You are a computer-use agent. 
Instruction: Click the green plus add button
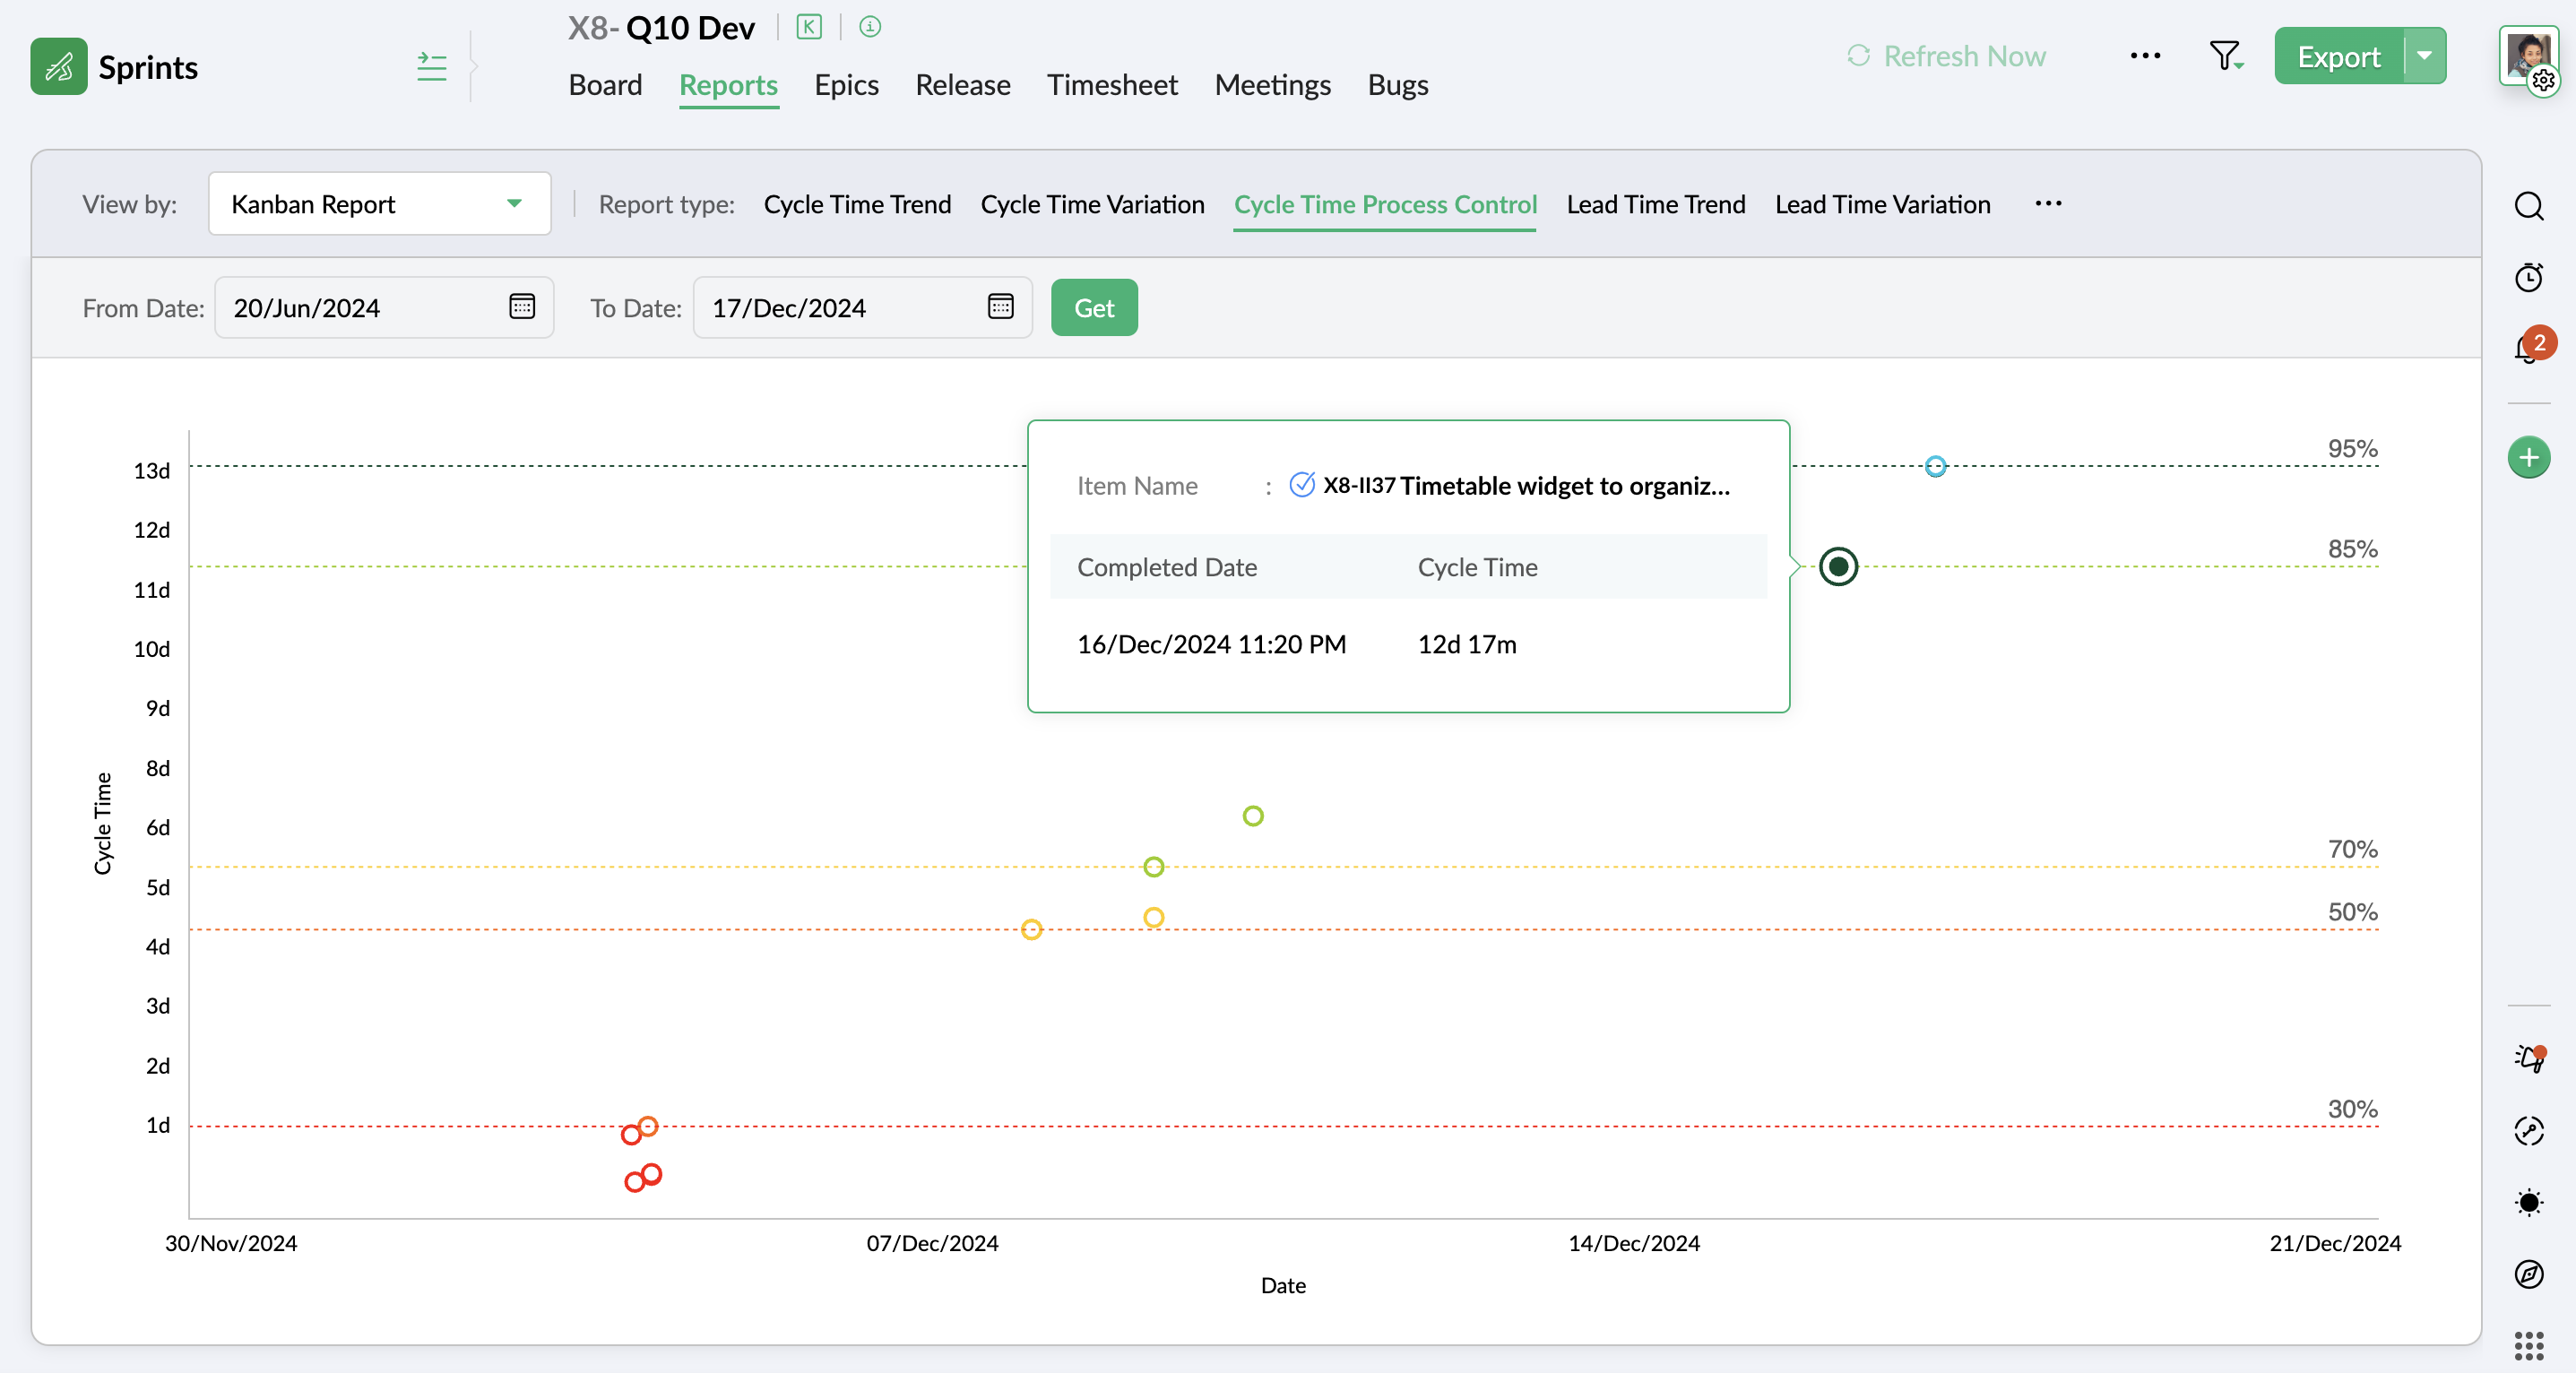tap(2528, 458)
